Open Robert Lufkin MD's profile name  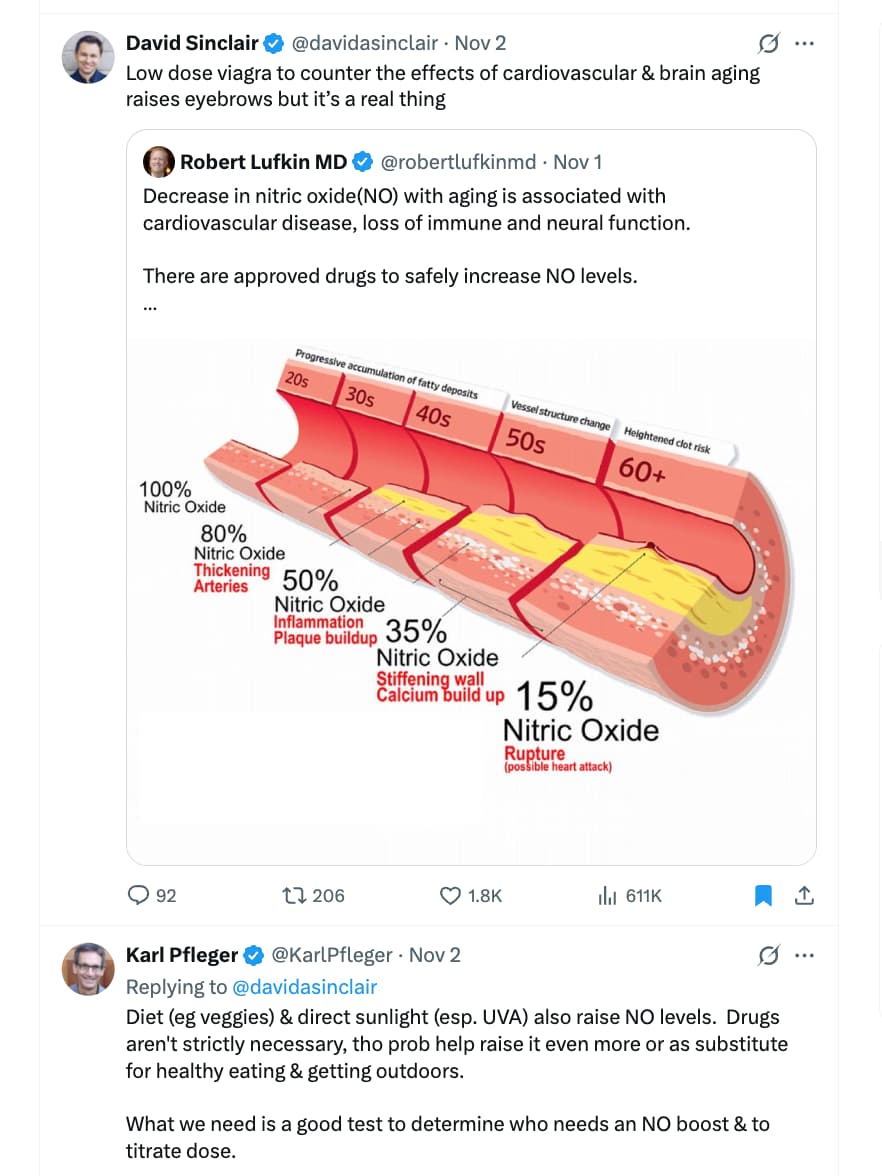click(263, 162)
